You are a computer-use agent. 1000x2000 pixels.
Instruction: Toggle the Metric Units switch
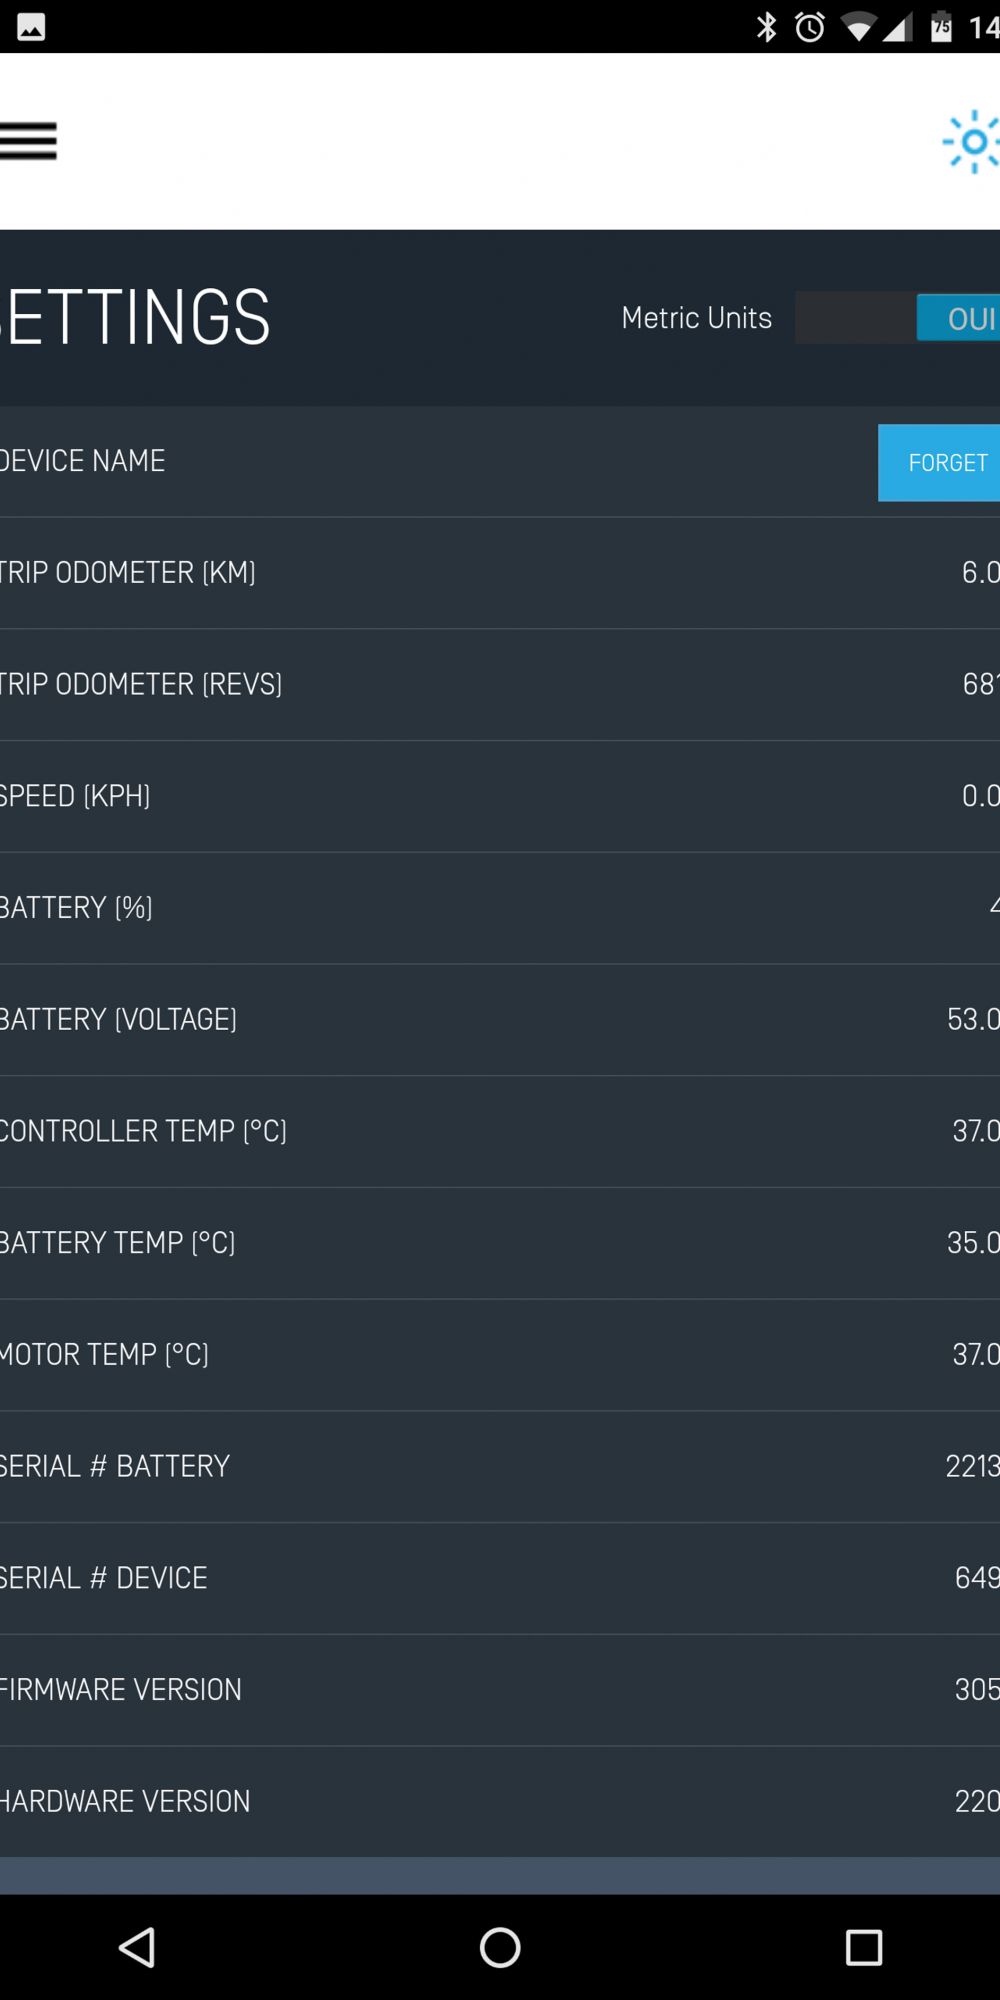[897, 318]
